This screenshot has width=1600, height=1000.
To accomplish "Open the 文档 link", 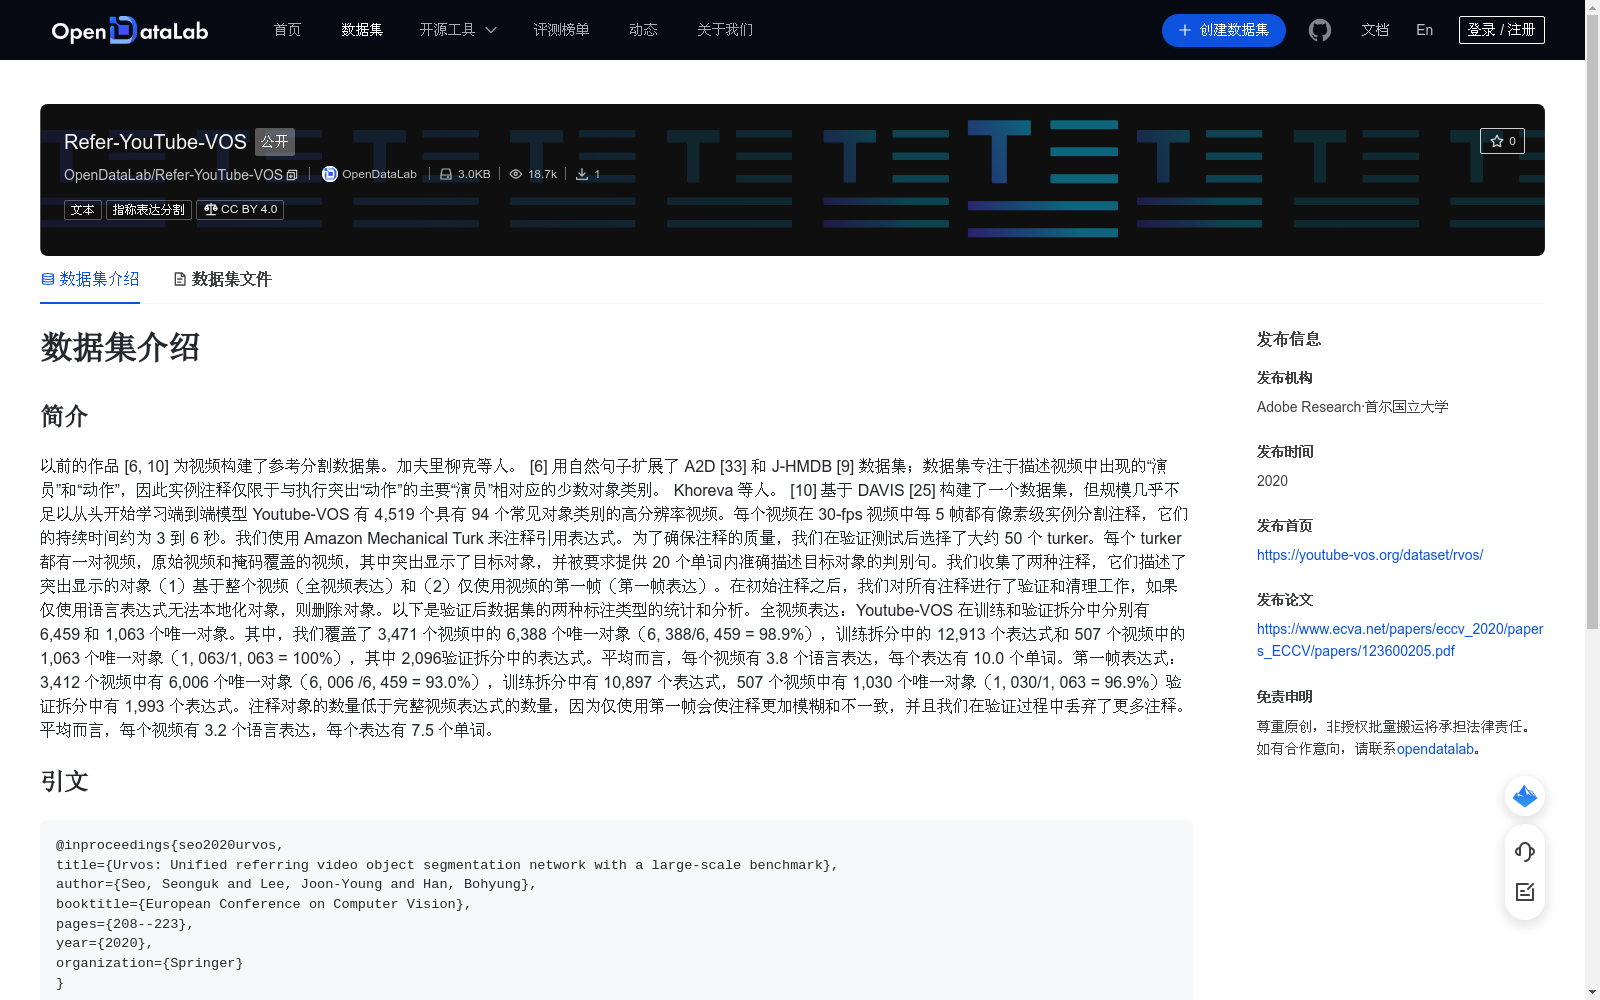I will (x=1375, y=30).
